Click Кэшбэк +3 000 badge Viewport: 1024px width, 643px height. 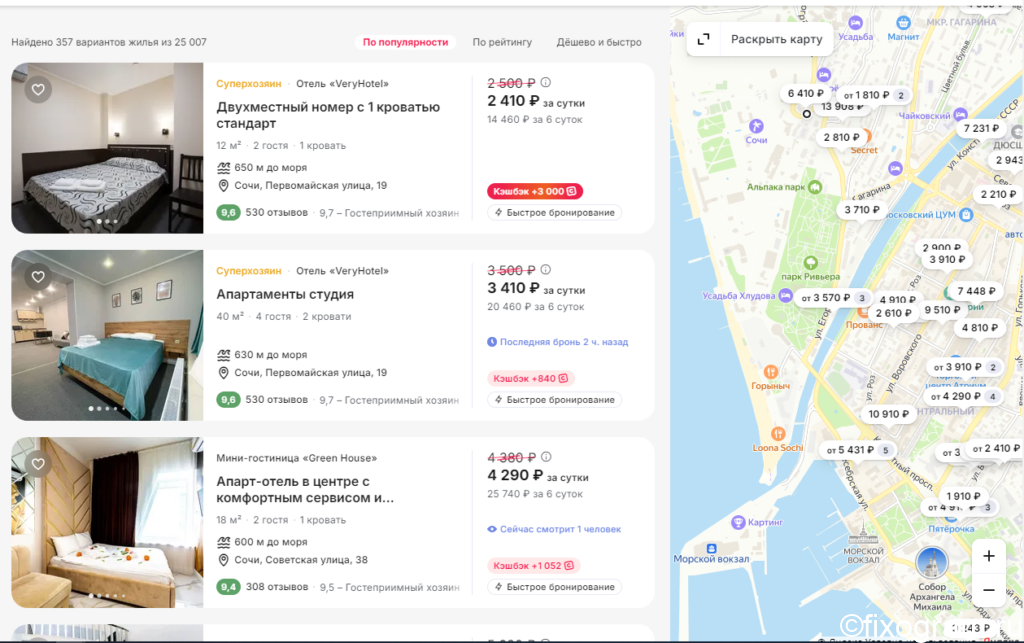[x=535, y=191]
